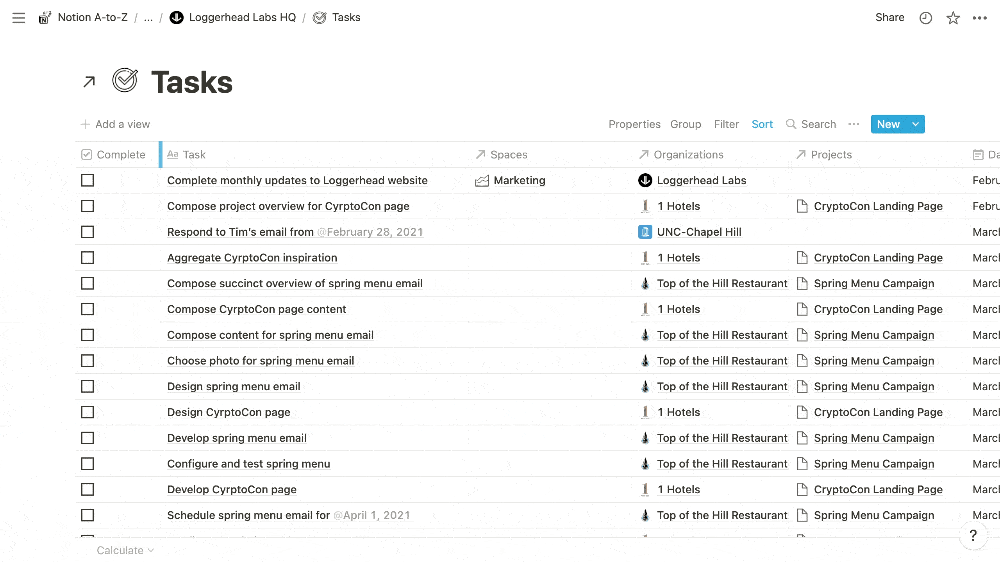Viewport: 1000px width, 562px height.
Task: Click Share button
Action: pyautogui.click(x=890, y=18)
